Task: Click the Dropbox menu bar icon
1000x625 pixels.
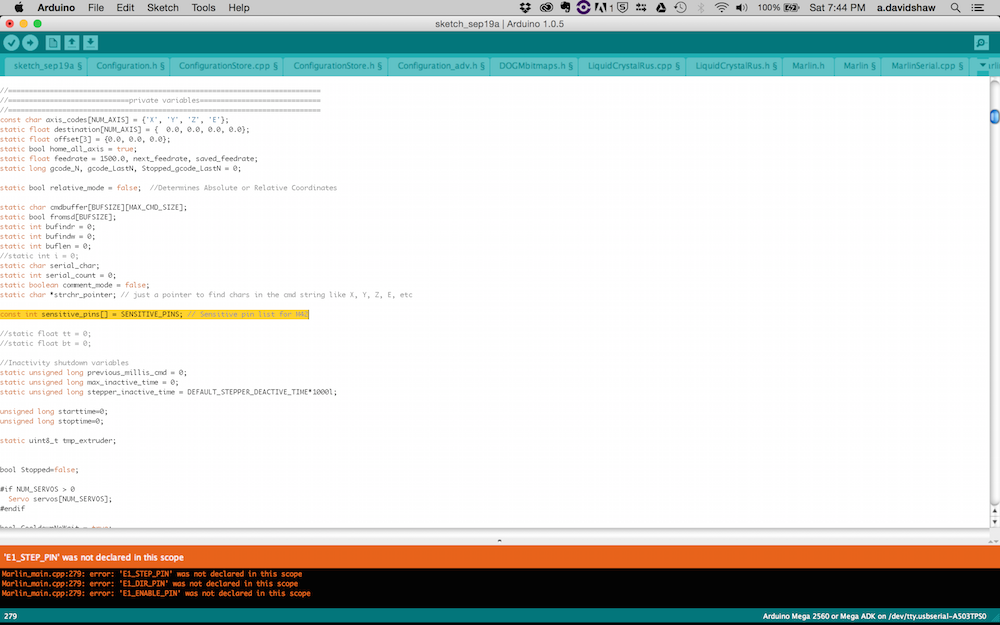Action: [526, 8]
